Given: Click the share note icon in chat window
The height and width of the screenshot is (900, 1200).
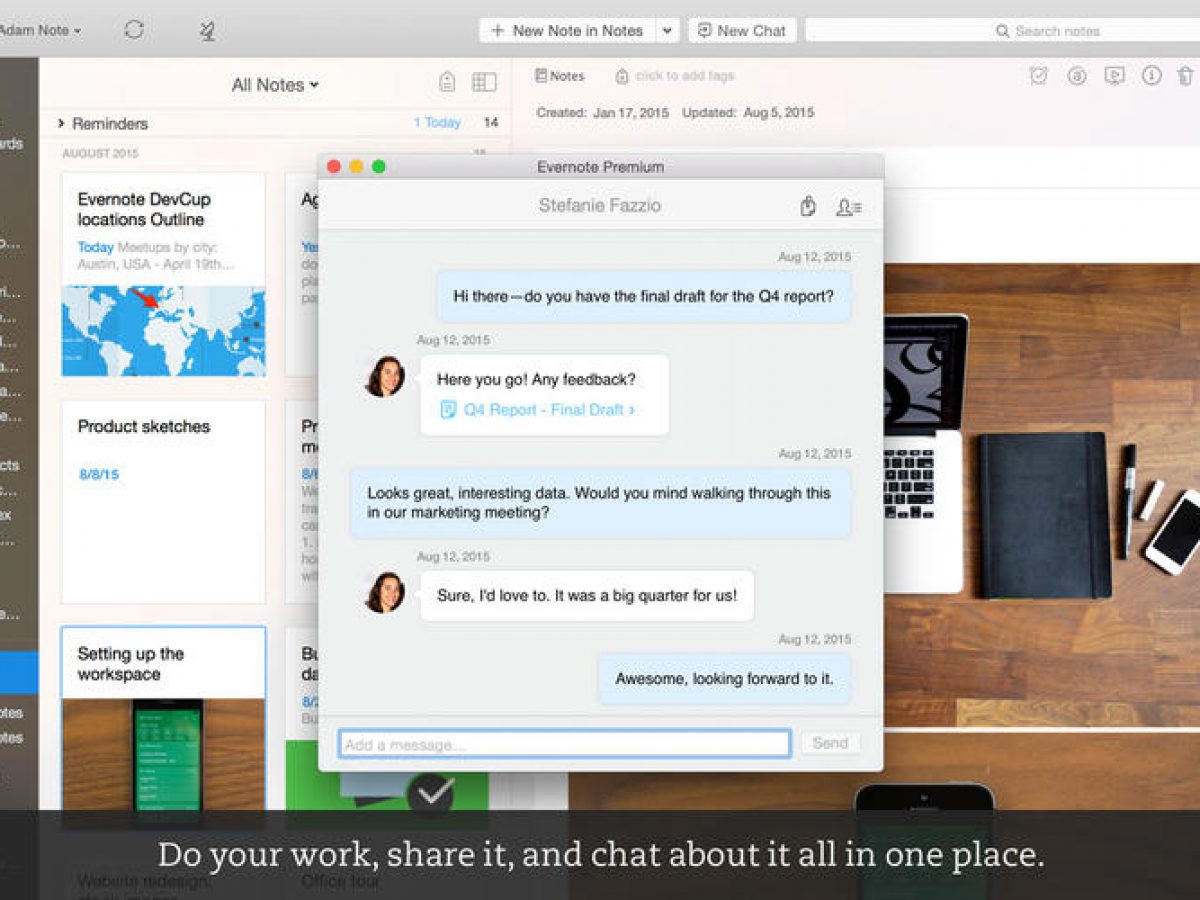Looking at the screenshot, I should coord(808,206).
